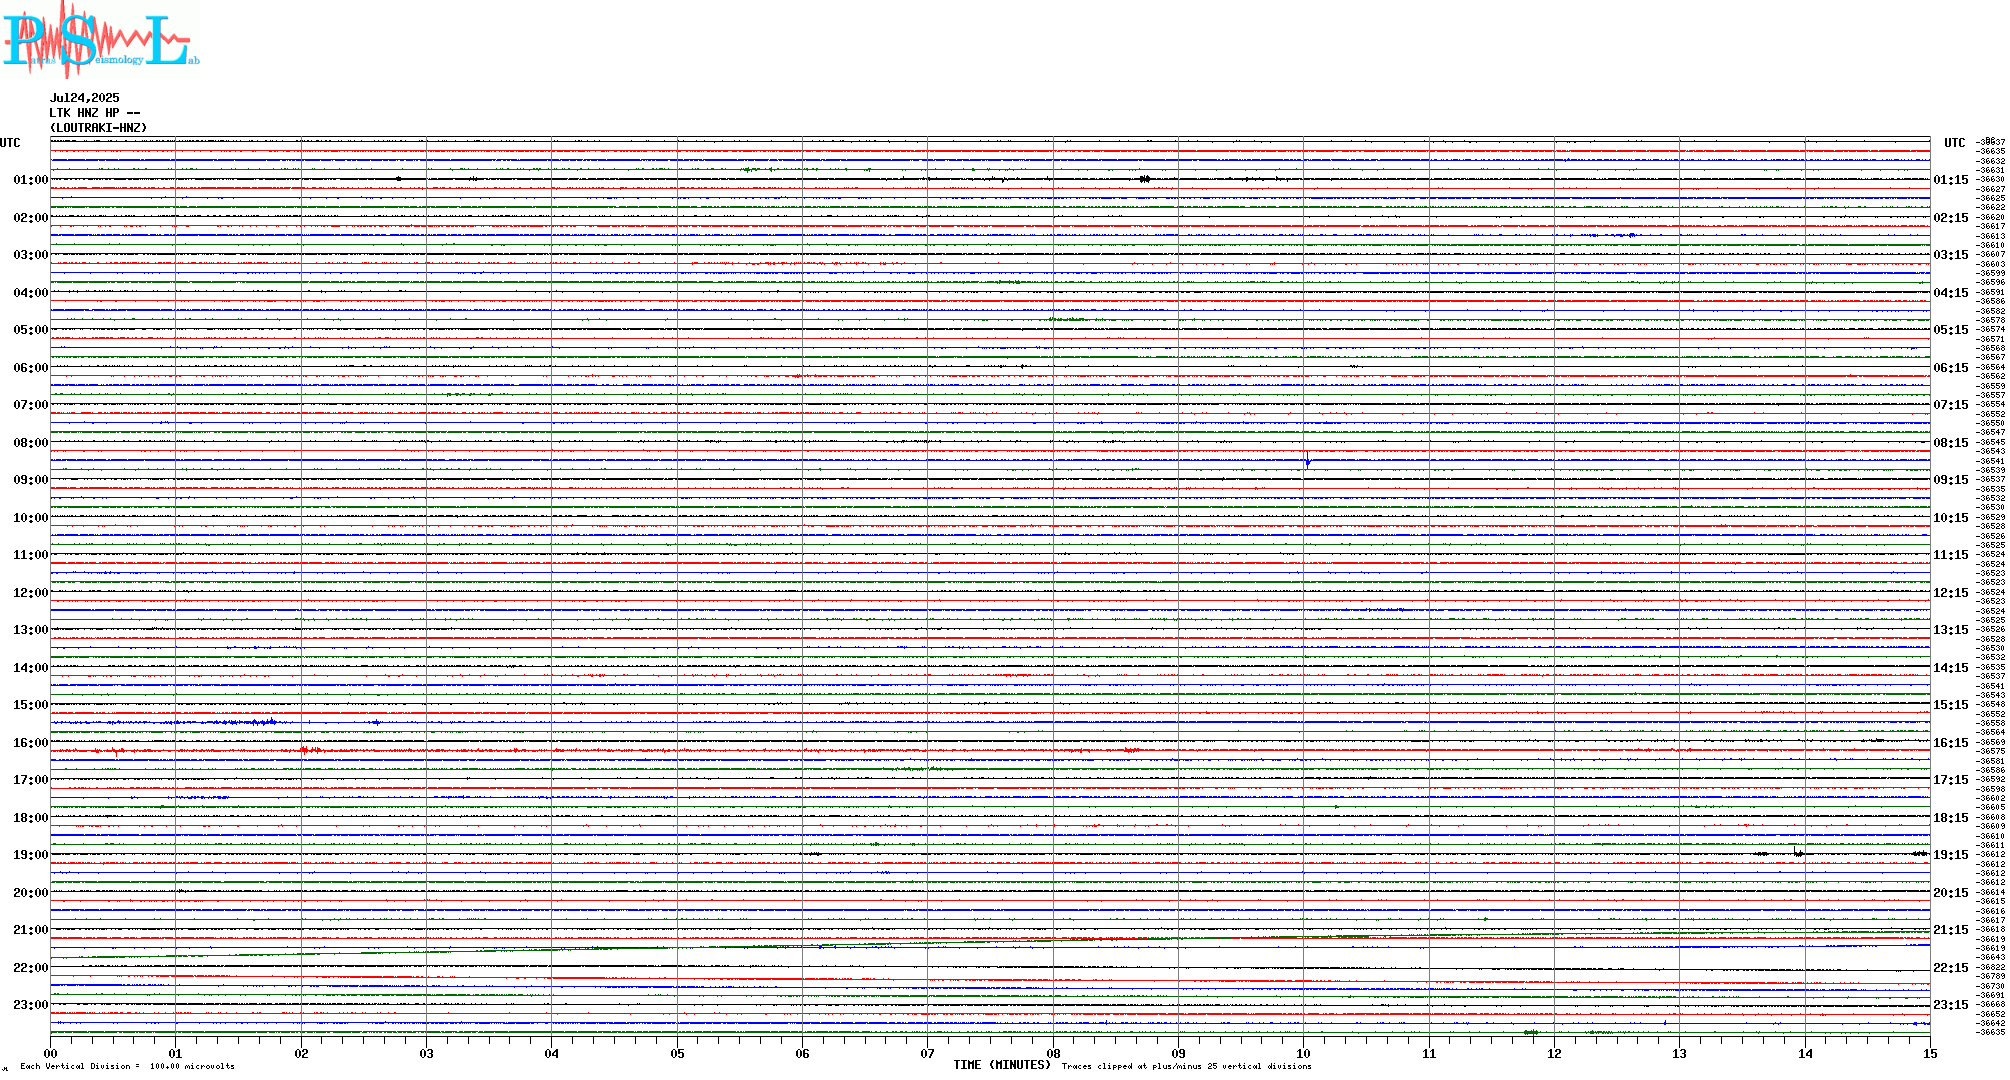Click the 02:15 row-end time label
Viewport: 2010px width, 1080px height.
pyautogui.click(x=1951, y=218)
